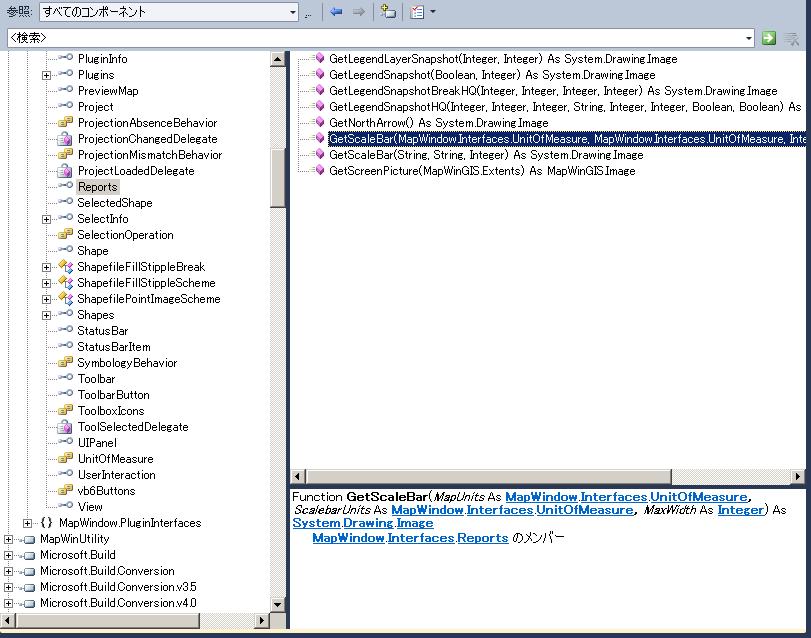Image resolution: width=811 pixels, height=638 pixels.
Task: Click the ShapefileFillStippleBreak class icon
Action: coord(66,267)
